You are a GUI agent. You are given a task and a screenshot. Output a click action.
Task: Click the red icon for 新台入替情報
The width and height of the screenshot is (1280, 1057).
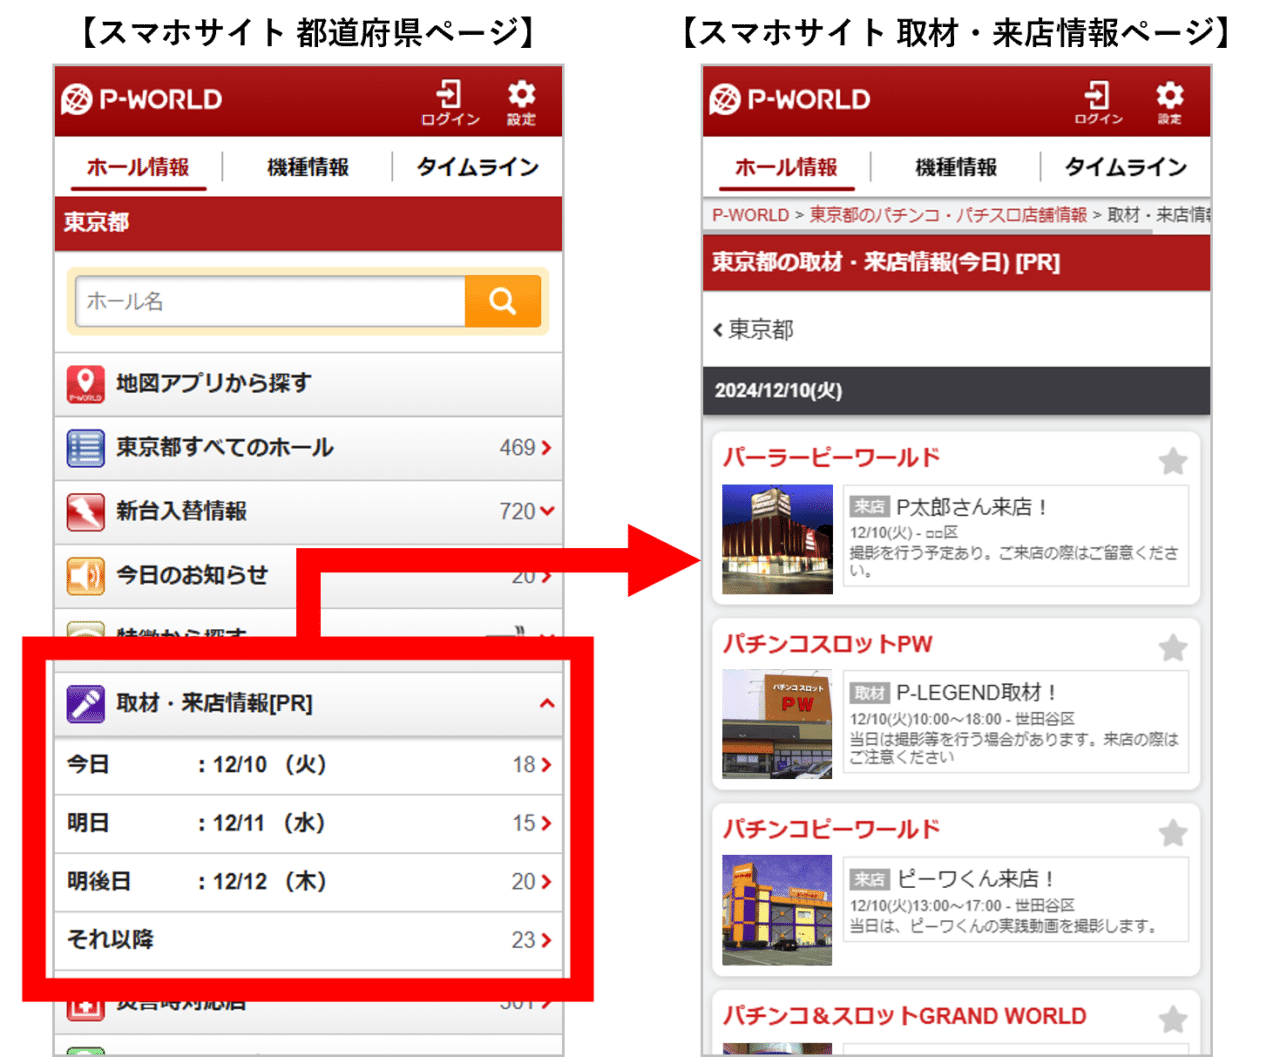pos(86,512)
